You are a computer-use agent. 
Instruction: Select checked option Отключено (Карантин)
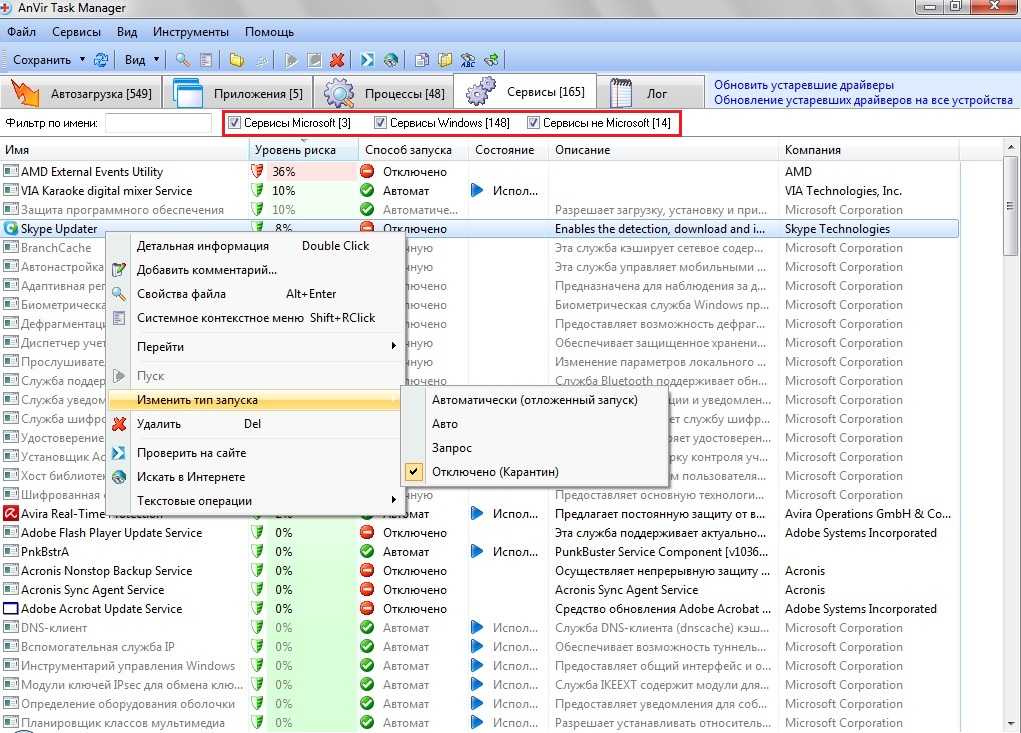(535, 472)
